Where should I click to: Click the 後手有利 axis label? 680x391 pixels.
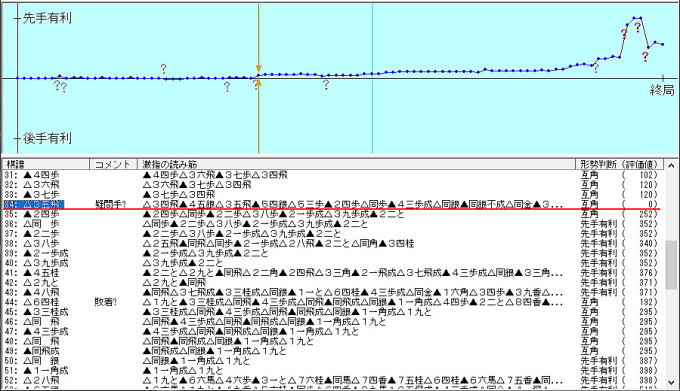[x=47, y=138]
